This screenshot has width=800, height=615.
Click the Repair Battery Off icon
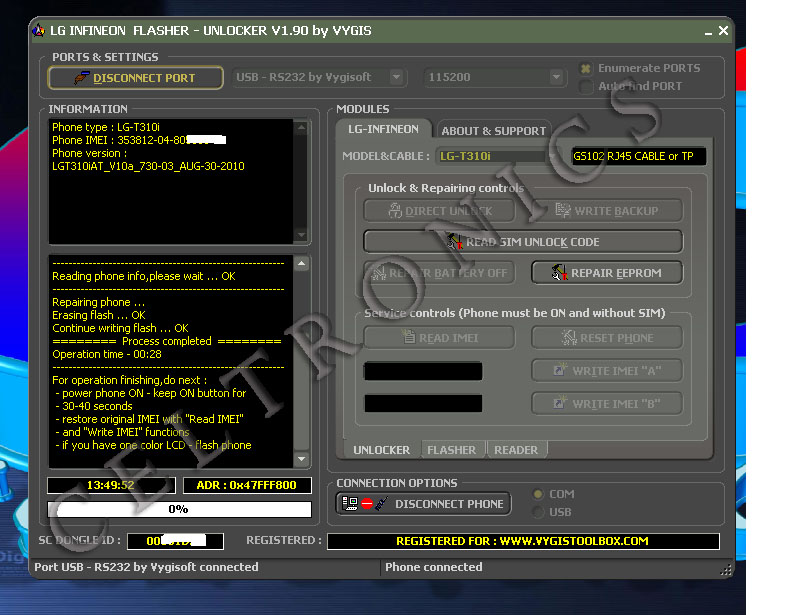coord(378,273)
